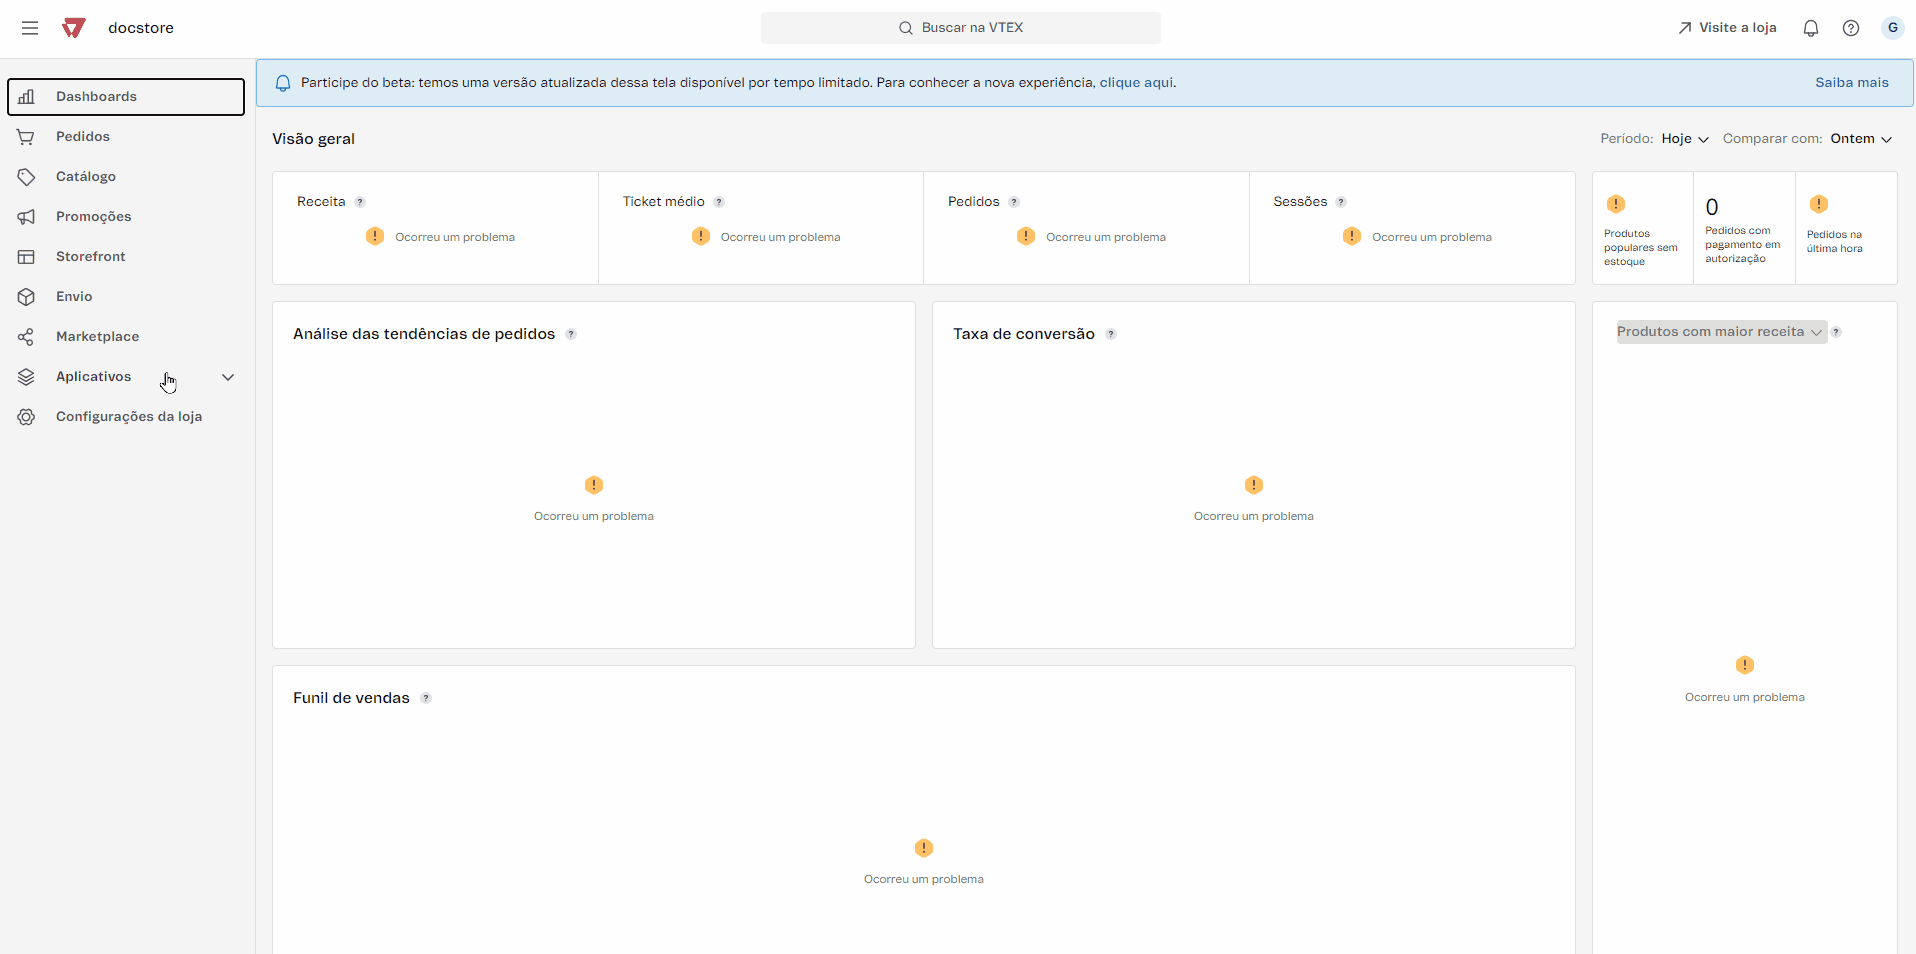Open the Comparar com Ontem dropdown
Image resolution: width=1916 pixels, height=954 pixels.
[1861, 139]
